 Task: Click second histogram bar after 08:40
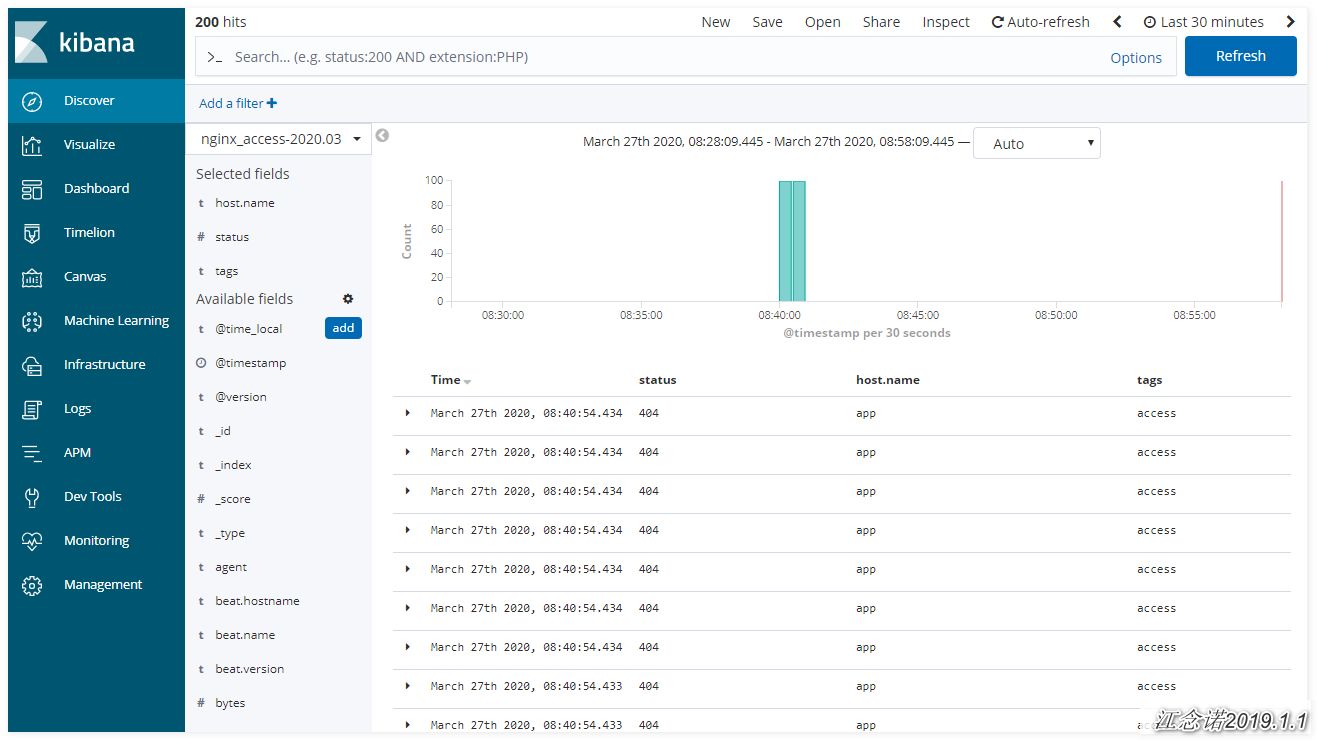click(799, 241)
